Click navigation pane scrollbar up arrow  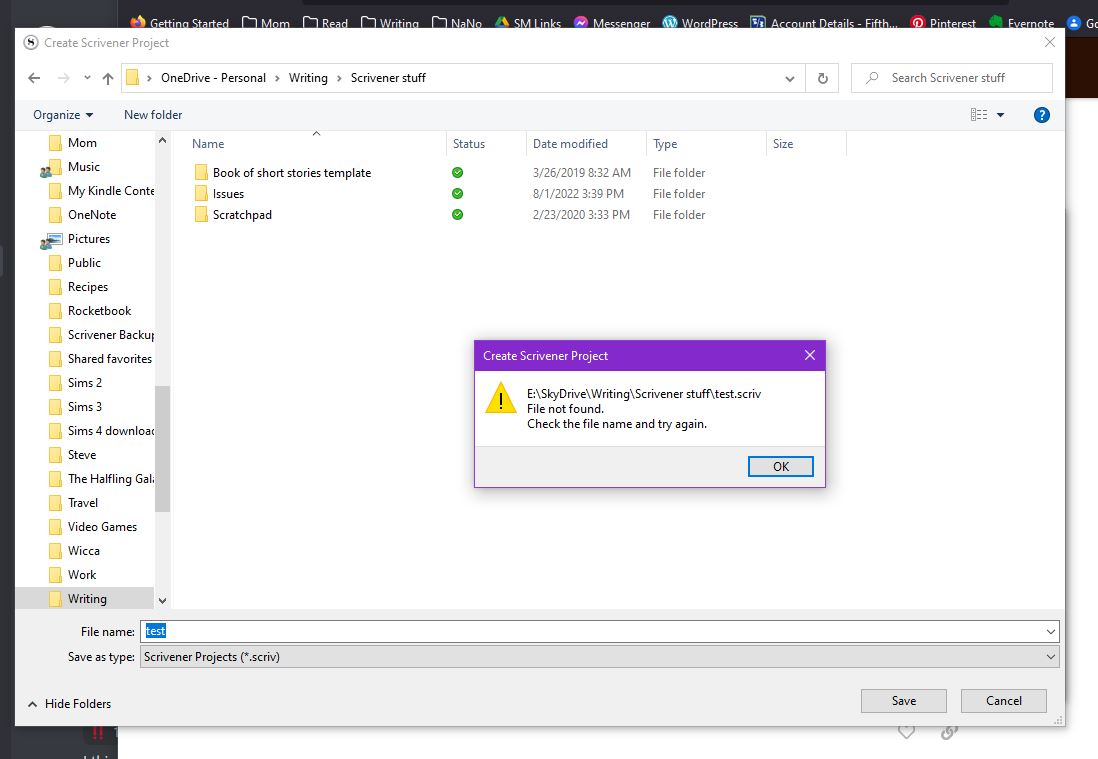point(162,141)
